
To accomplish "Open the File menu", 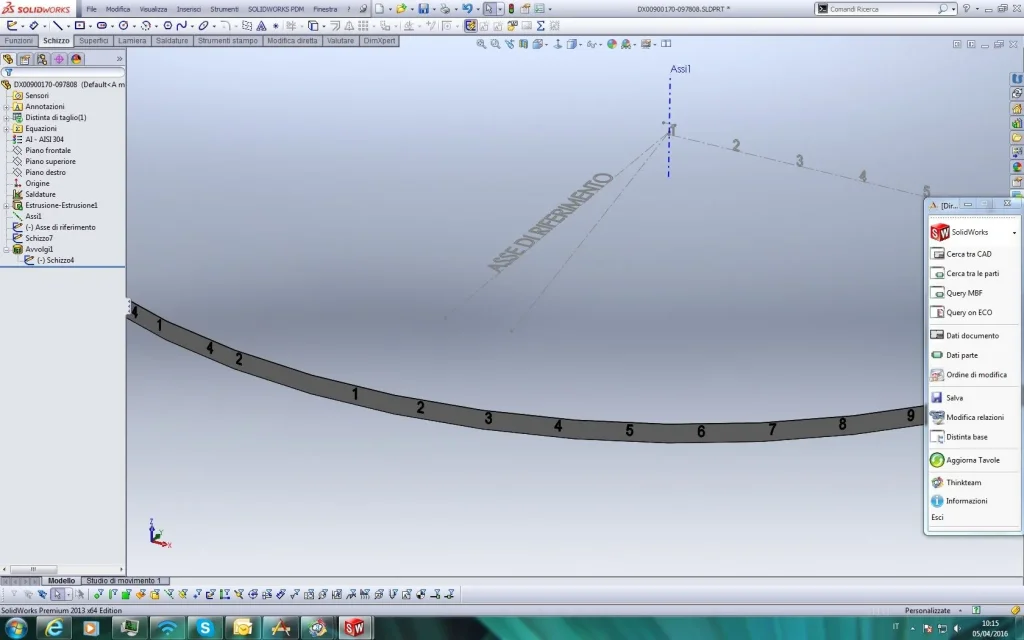I will coord(91,9).
